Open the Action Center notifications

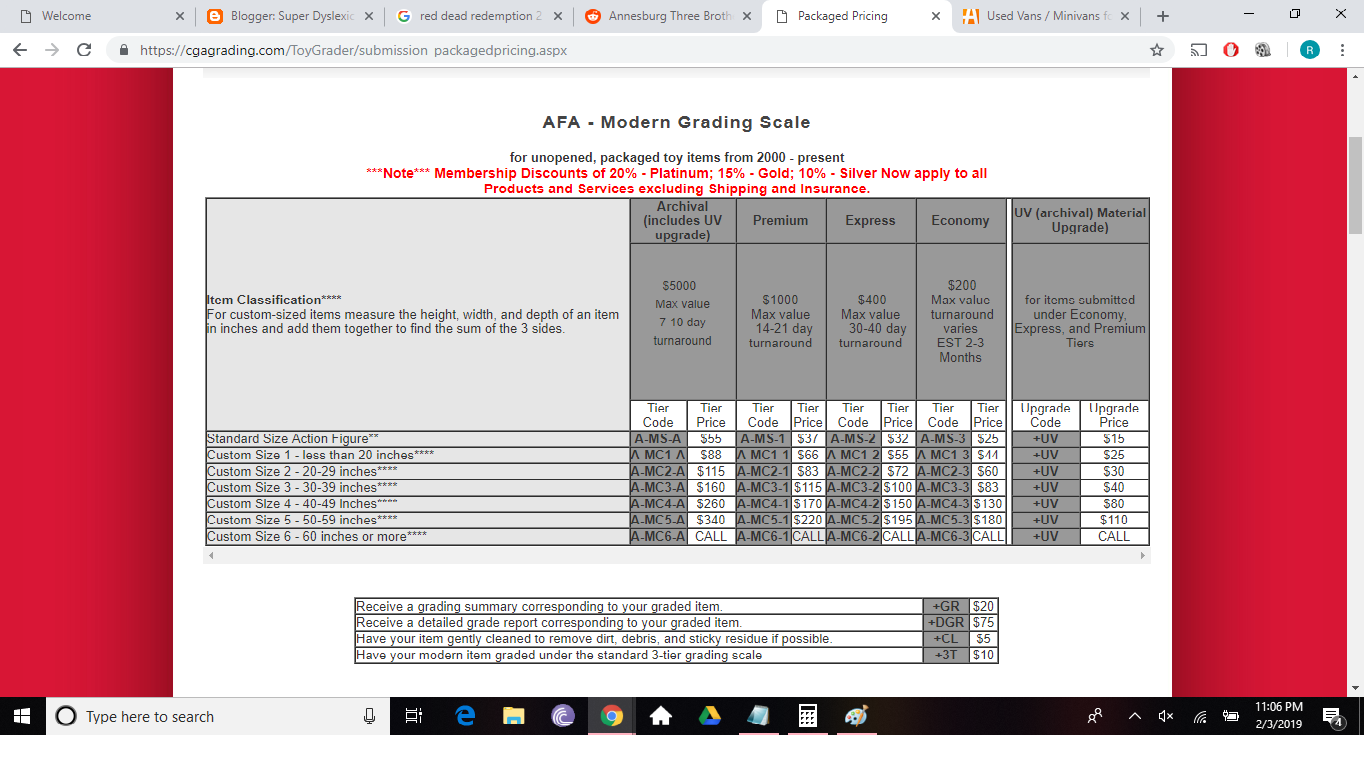(1333, 716)
